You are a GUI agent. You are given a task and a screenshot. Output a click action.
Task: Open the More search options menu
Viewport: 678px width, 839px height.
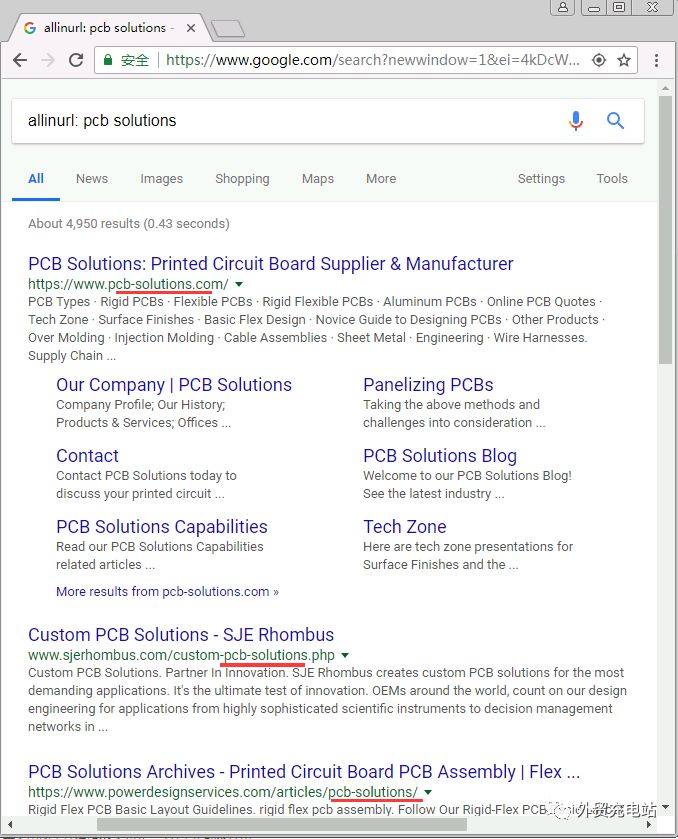click(381, 179)
